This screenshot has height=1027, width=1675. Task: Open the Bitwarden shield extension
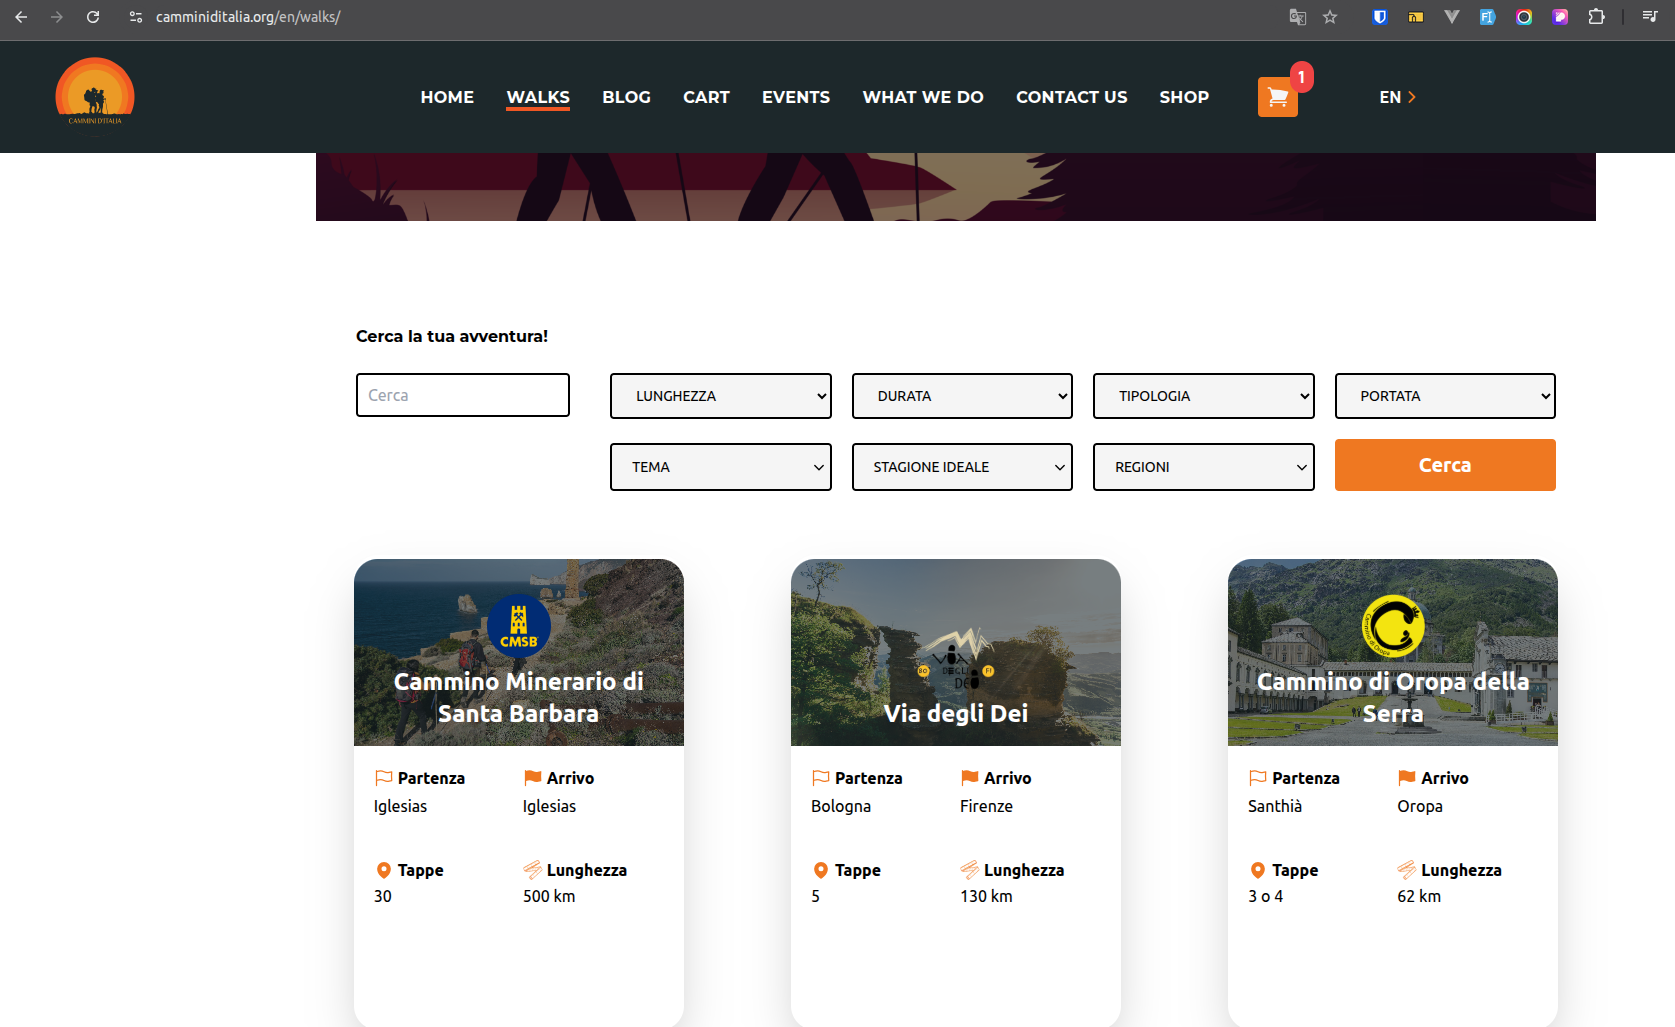[1380, 17]
